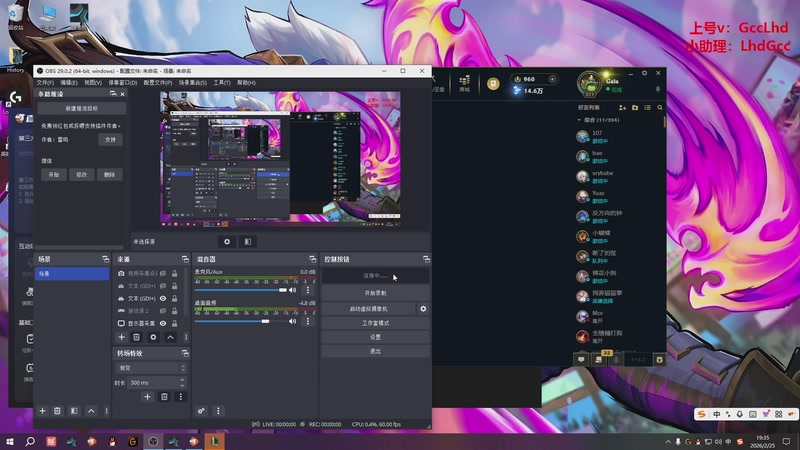Click the add friend icon in the game client
Viewport: 800px width, 450px height.
622,108
